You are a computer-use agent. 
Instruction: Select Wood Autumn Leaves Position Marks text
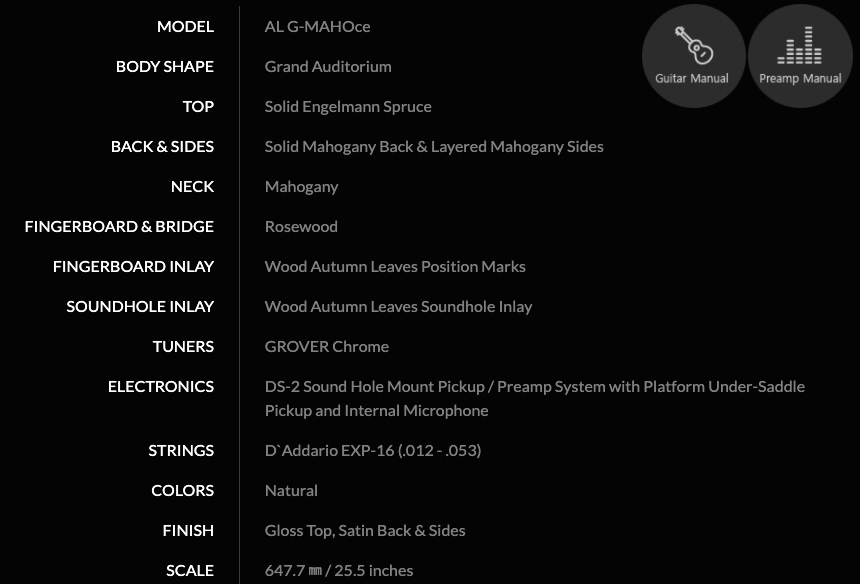(x=395, y=266)
